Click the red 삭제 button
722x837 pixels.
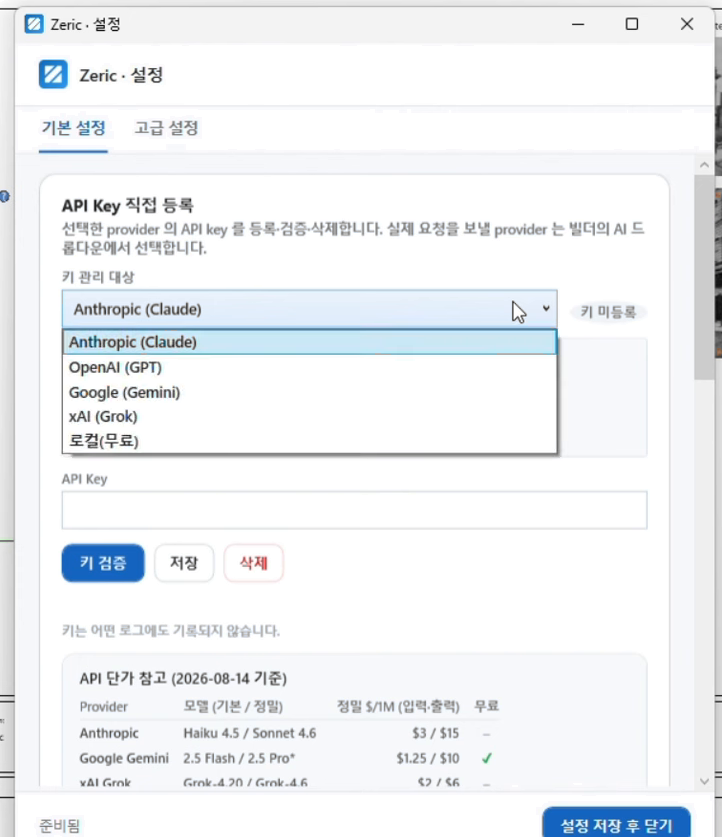[253, 563]
